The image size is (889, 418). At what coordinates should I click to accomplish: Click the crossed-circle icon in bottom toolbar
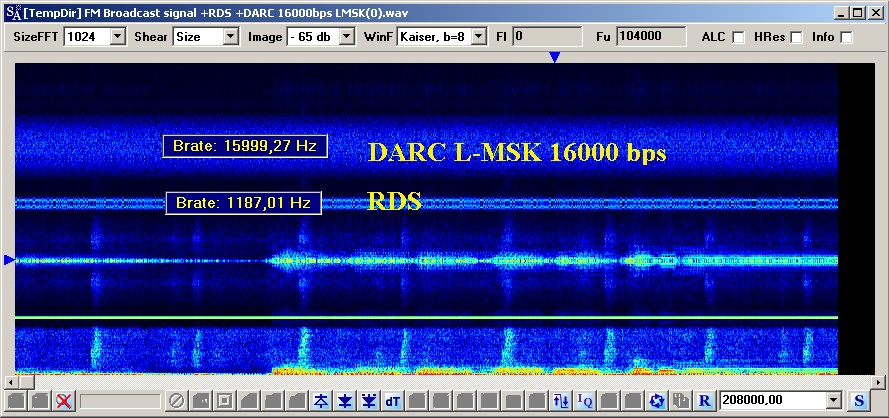pos(177,401)
